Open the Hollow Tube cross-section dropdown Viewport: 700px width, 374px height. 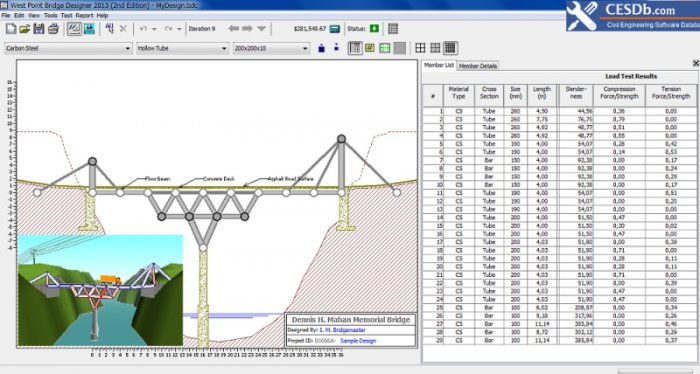pos(182,48)
